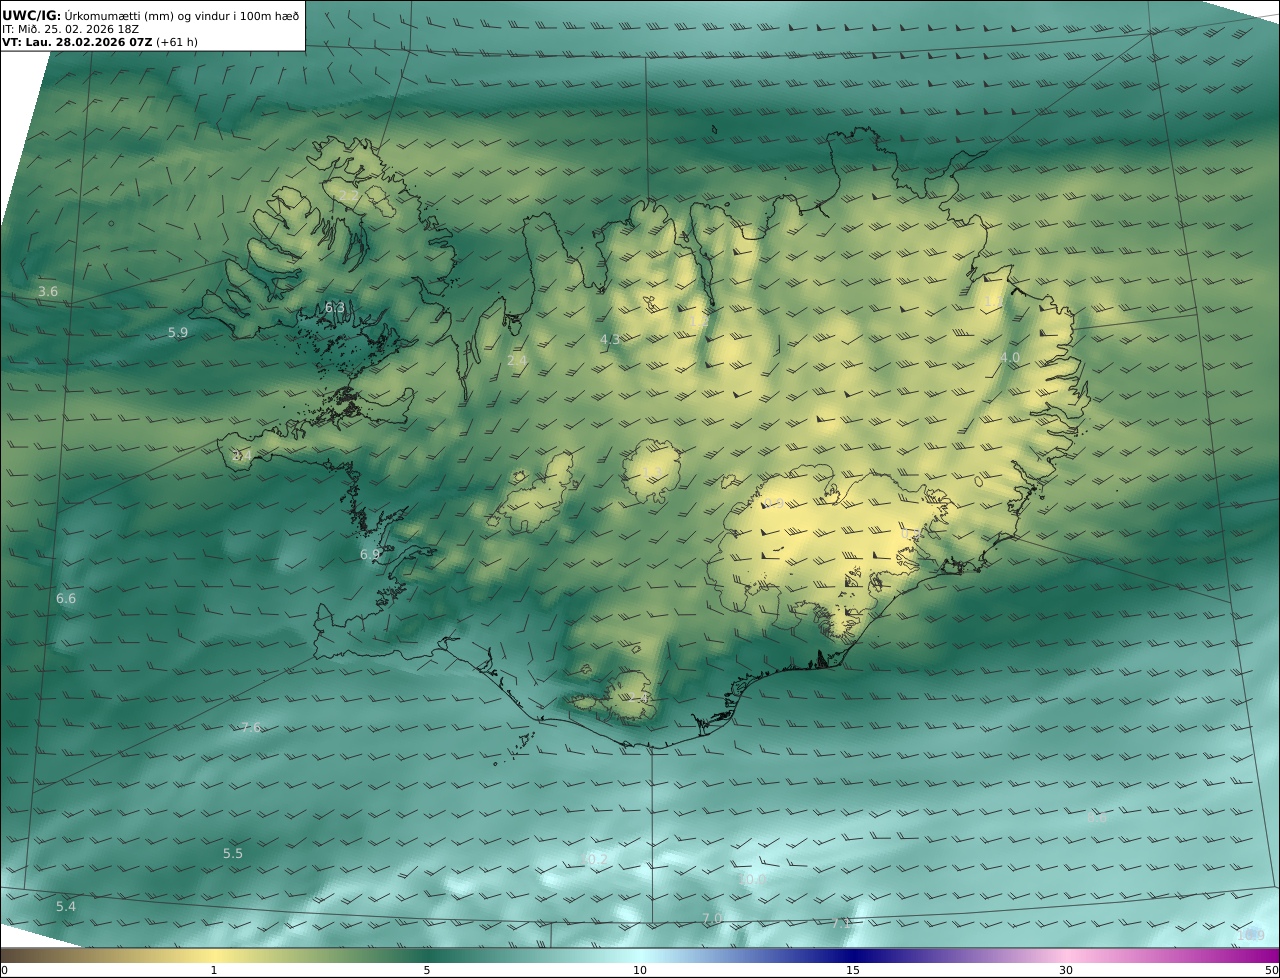Click the 4.0 label in east Iceland
The height and width of the screenshot is (978, 1280).
click(x=1010, y=358)
